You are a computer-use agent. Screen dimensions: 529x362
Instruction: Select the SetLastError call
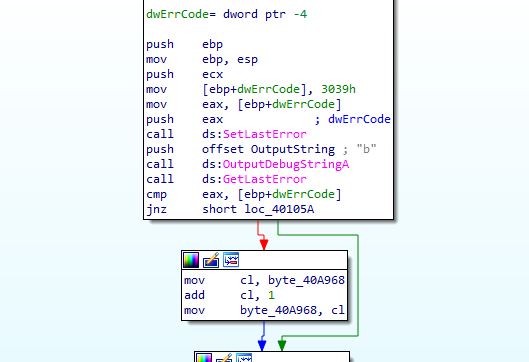click(x=264, y=134)
